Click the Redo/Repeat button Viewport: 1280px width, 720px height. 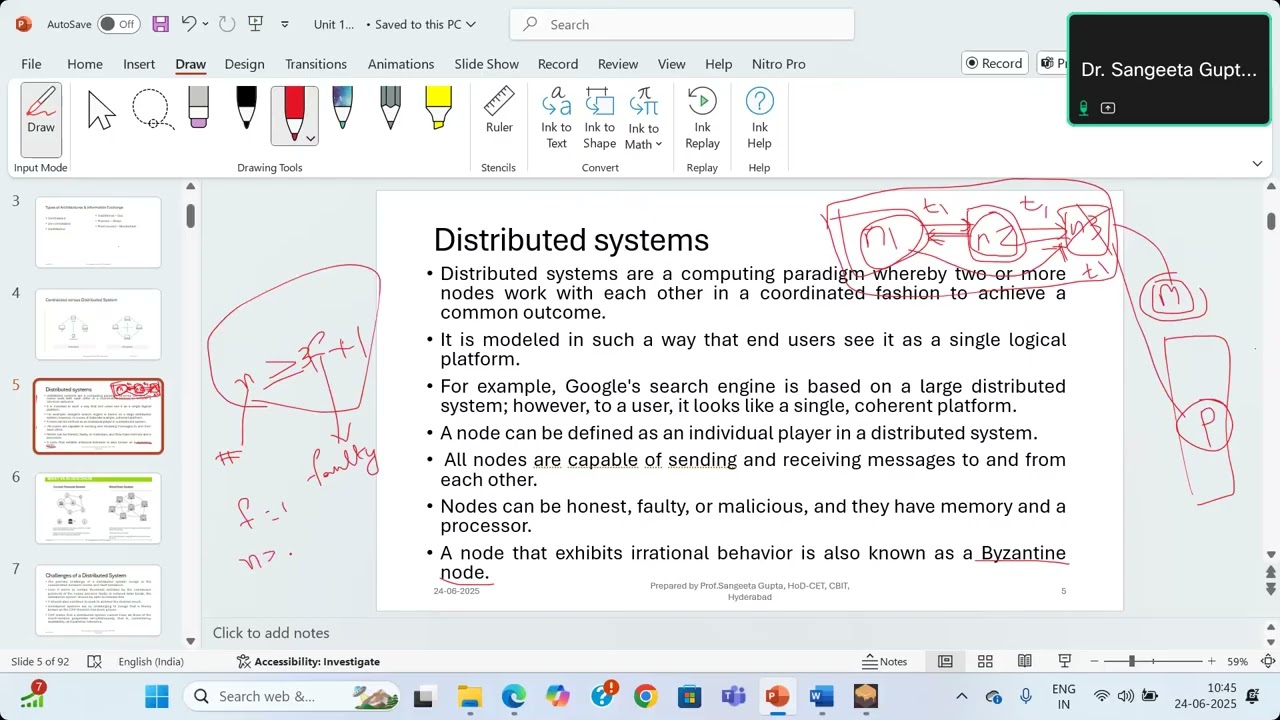(226, 24)
